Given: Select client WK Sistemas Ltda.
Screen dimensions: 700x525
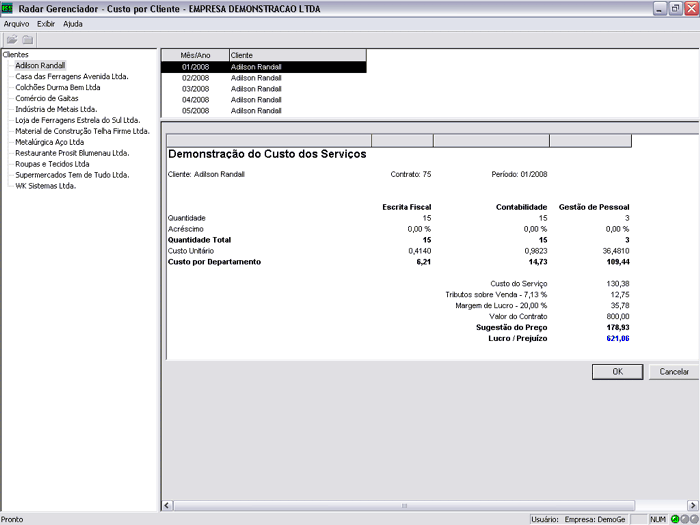Looking at the screenshot, I should 46,185.
